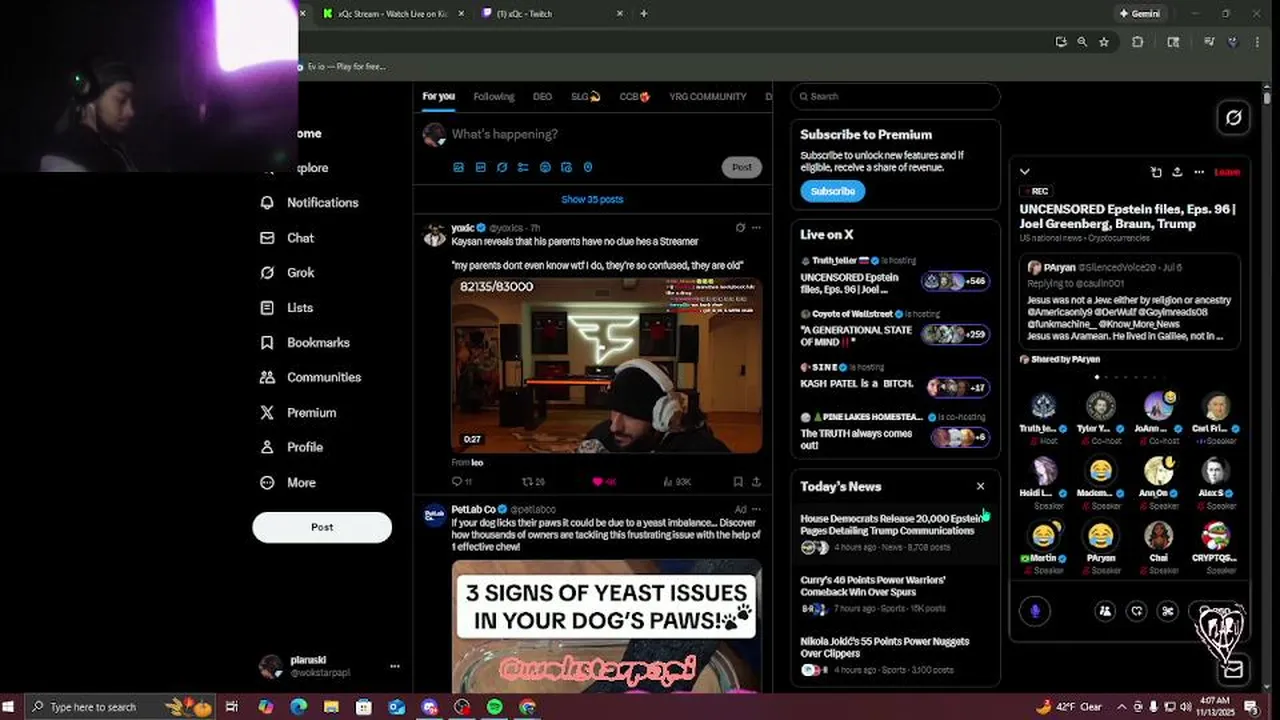The height and width of the screenshot is (720, 1280).
Task: Switch to the CCB tab
Action: tap(635, 97)
